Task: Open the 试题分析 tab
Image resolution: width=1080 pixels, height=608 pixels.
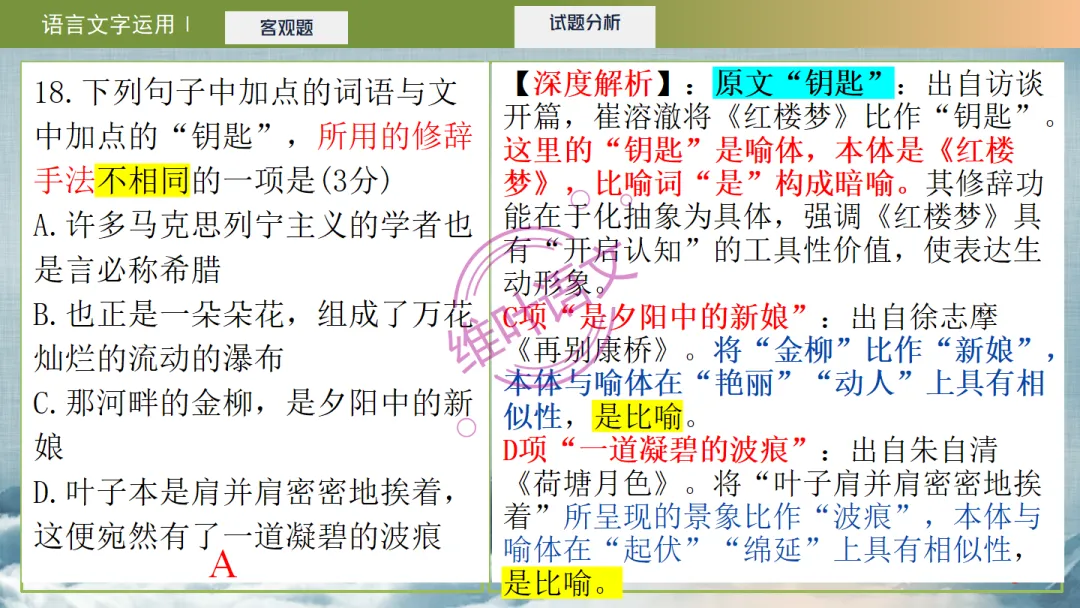Action: click(x=583, y=23)
